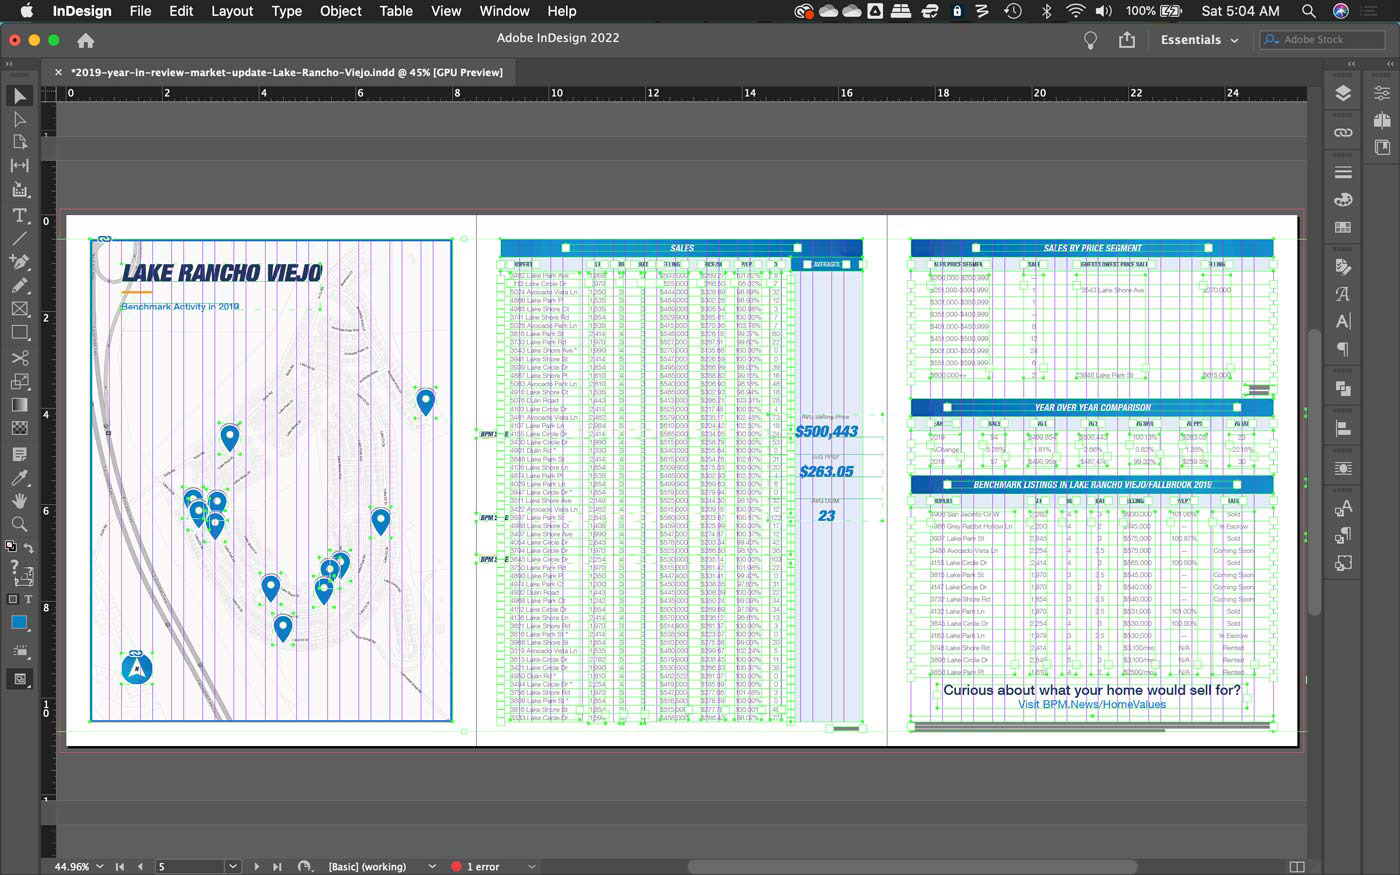Open the Essentials workspace dropdown
This screenshot has height=875, width=1400.
coord(1200,40)
